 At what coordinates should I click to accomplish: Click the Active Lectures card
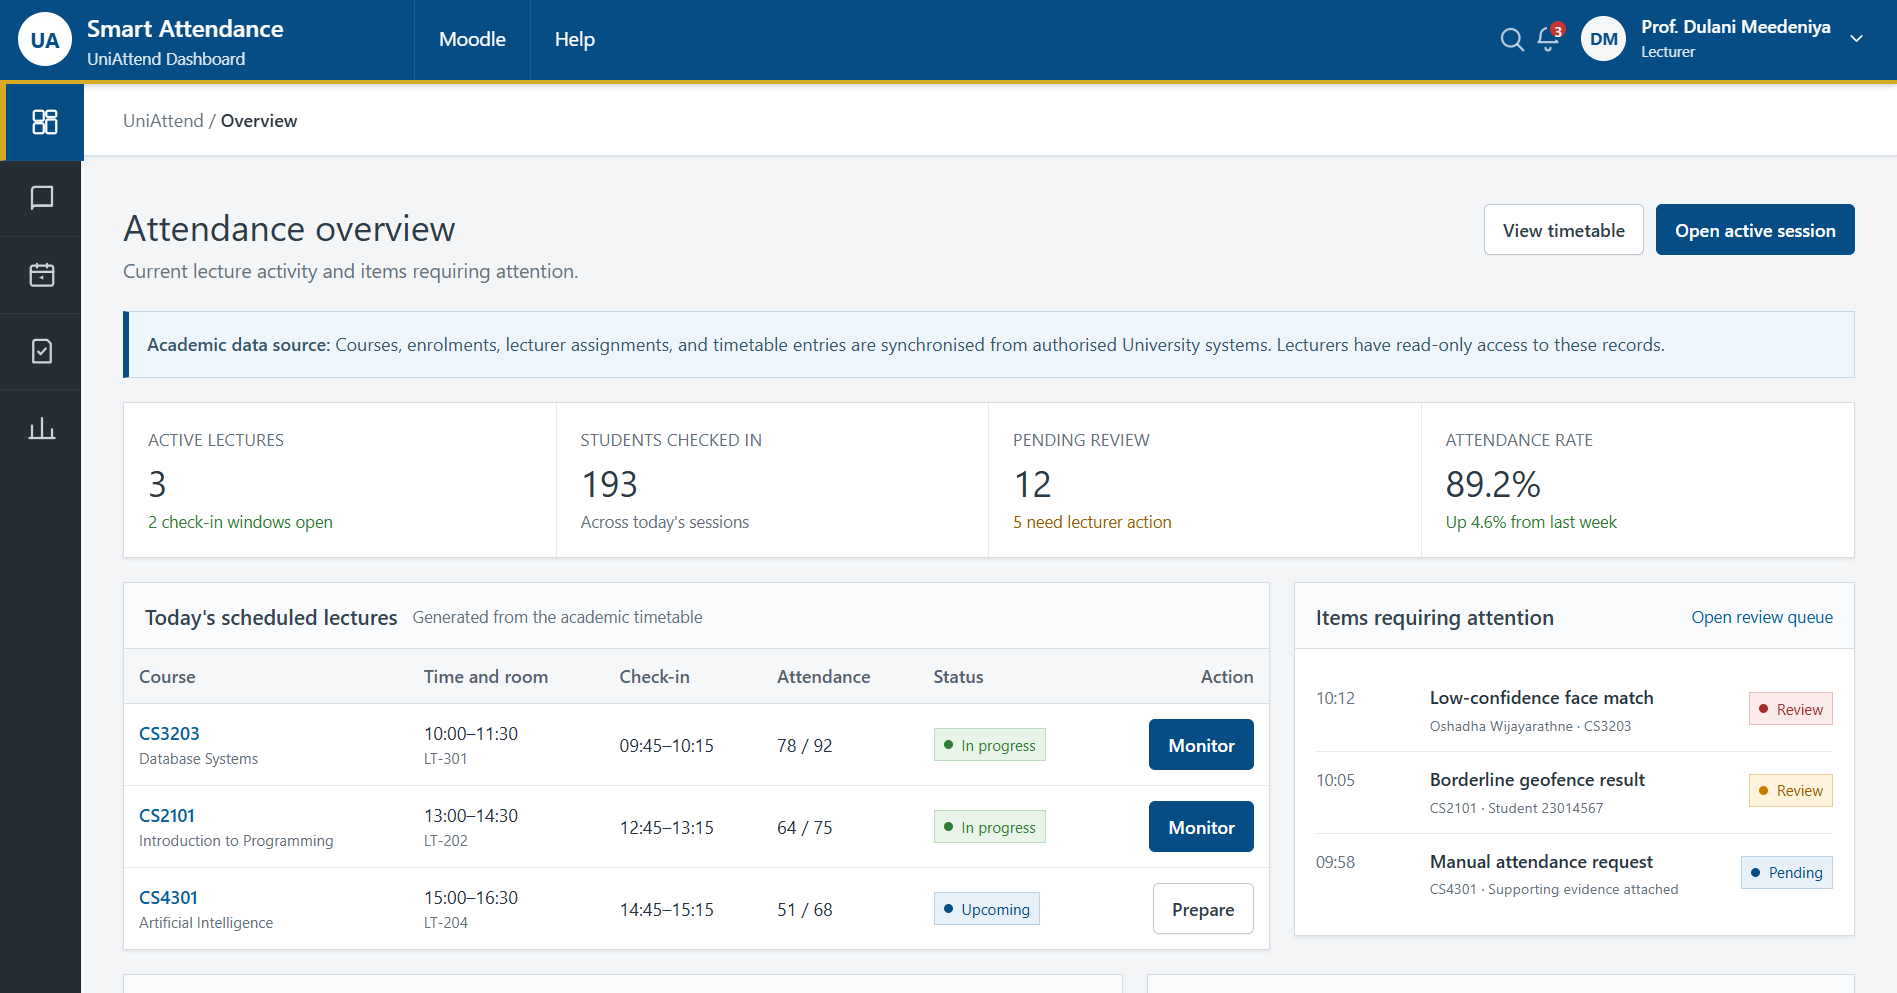point(340,480)
